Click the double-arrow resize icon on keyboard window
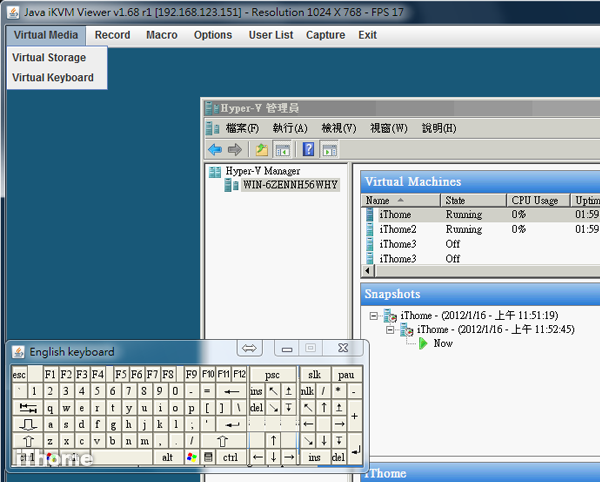This screenshot has width=600, height=482. [x=250, y=348]
